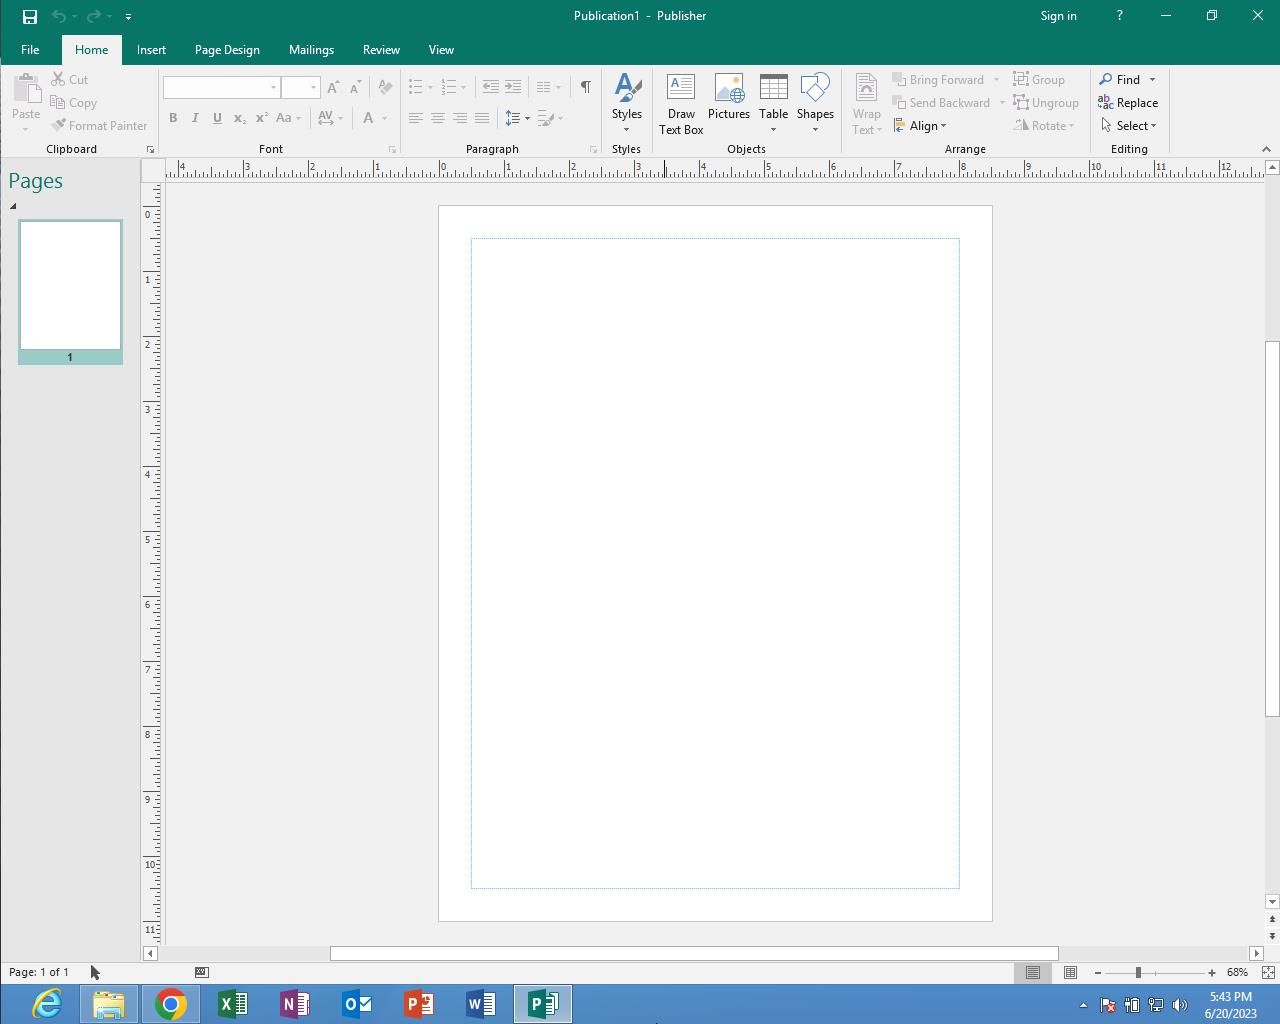Switch to single page view

tap(1033, 972)
